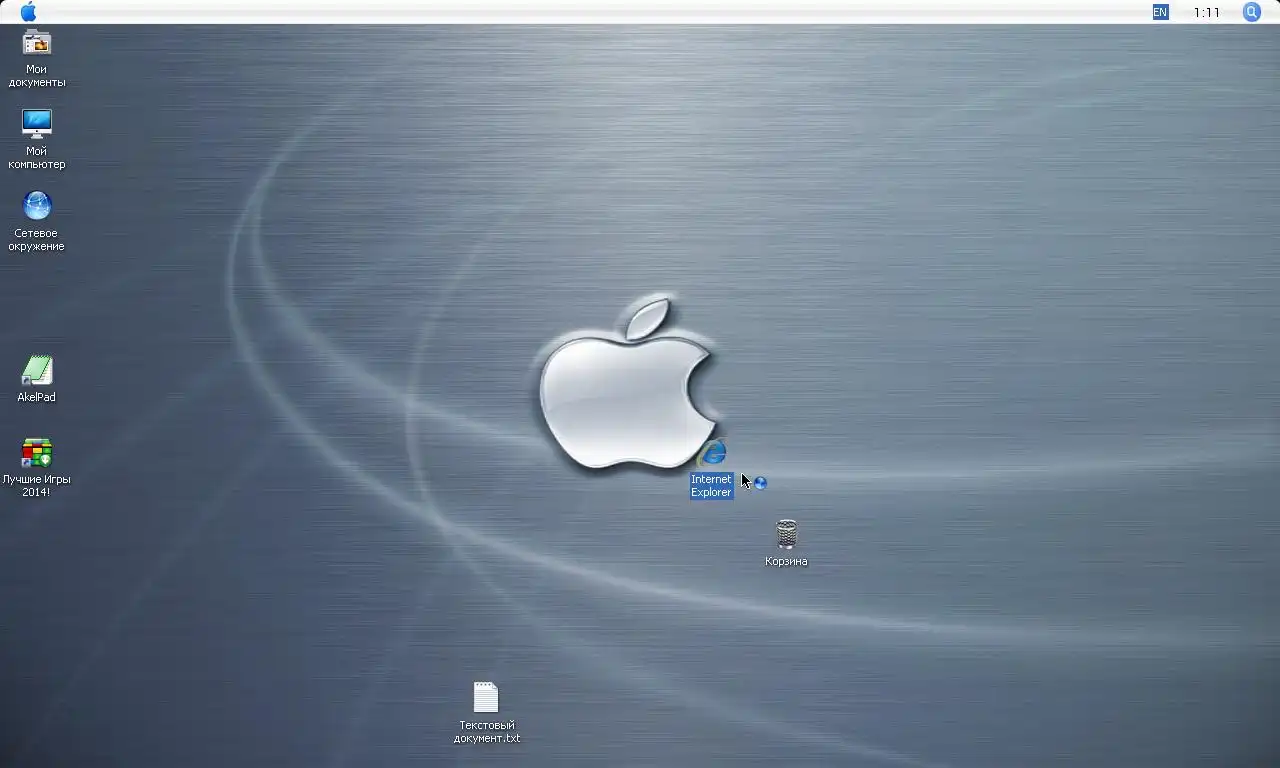Screen dimensions: 1280x768
Task: Click the clock showing 1:11
Action: 1207,13
